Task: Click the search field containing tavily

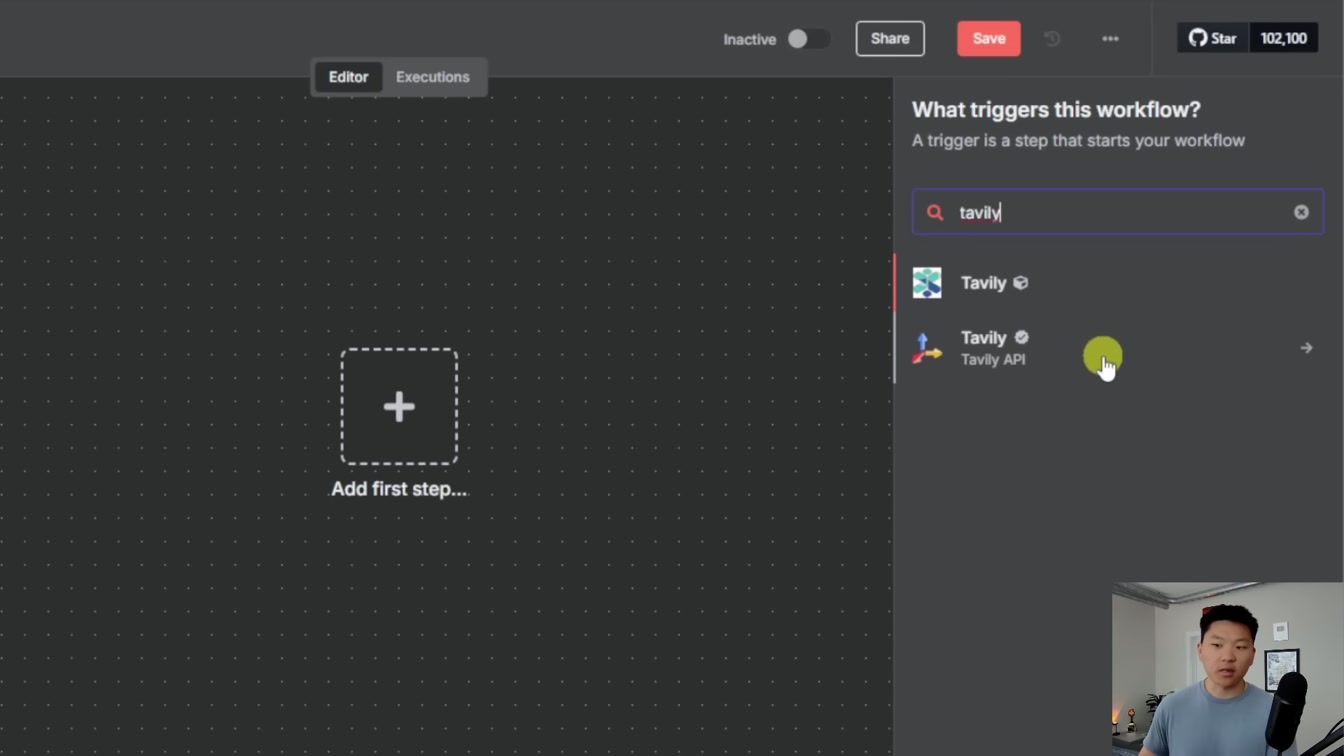Action: (x=1118, y=212)
